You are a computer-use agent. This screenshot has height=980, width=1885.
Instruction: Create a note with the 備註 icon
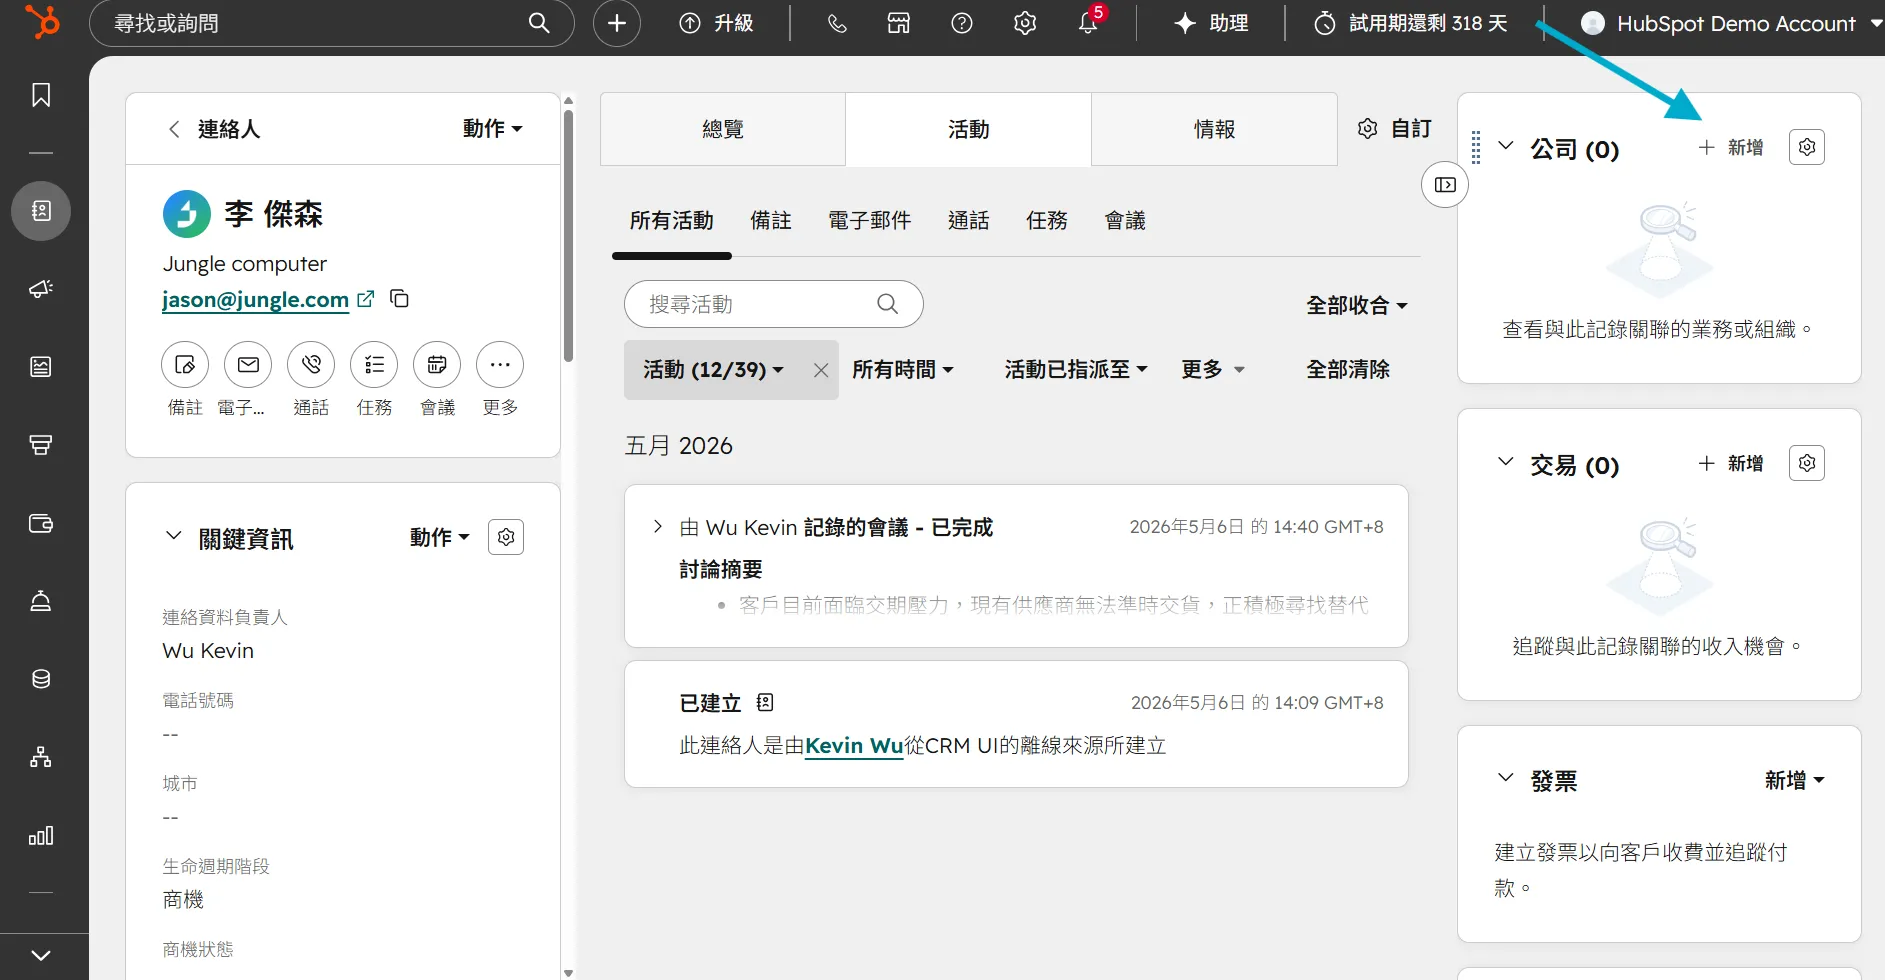click(185, 365)
